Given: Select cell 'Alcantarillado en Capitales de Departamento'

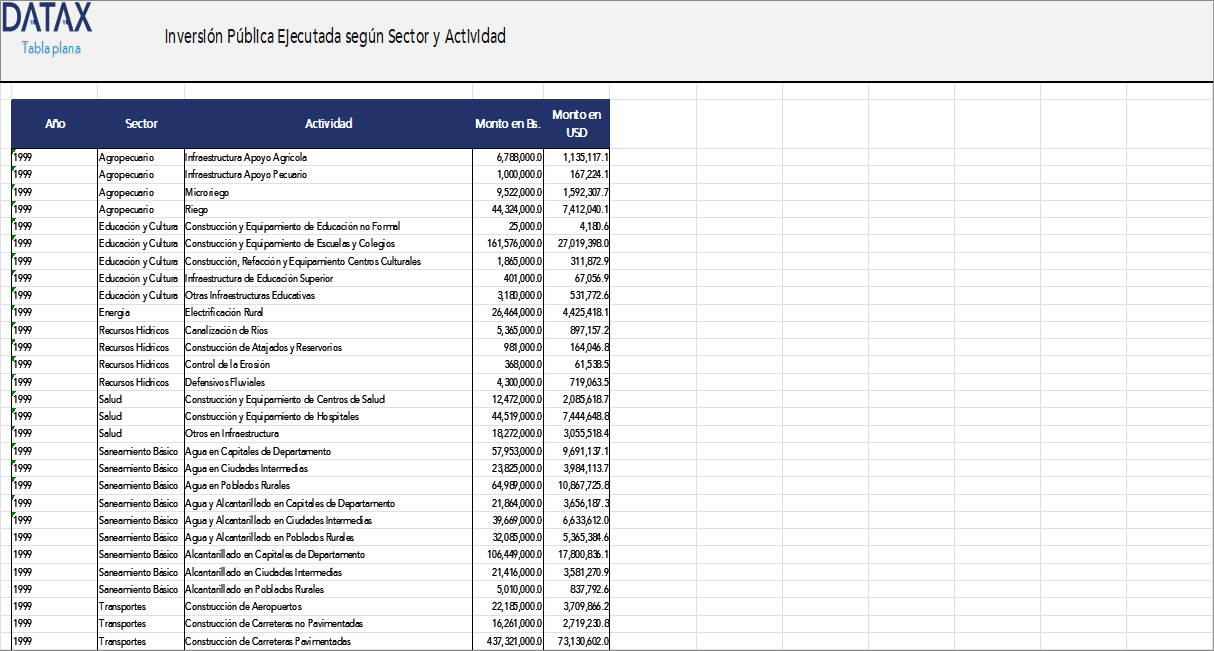Looking at the screenshot, I should pyautogui.click(x=328, y=554).
